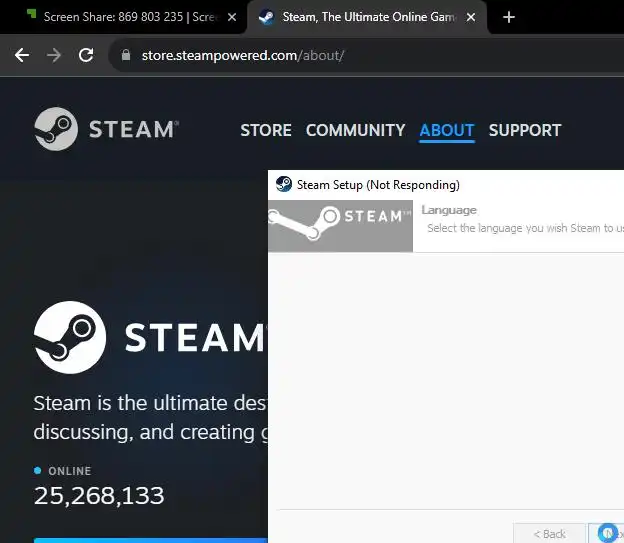View site info via padlock icon
This screenshot has width=624, height=543.
126,55
